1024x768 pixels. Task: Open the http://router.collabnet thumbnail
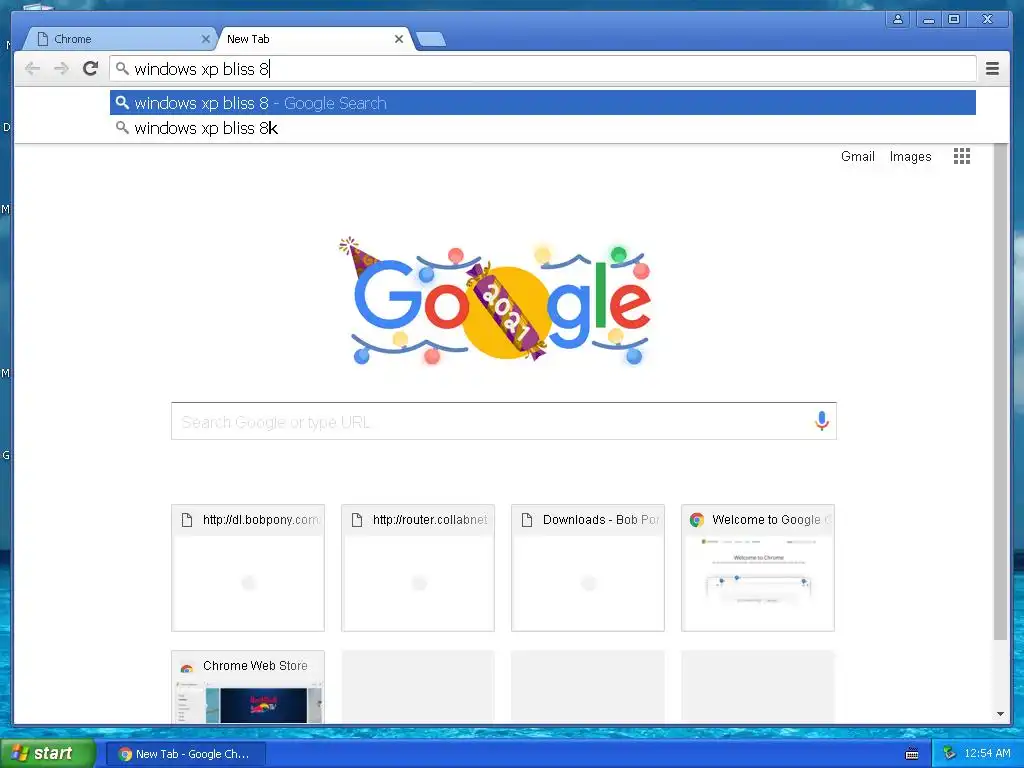point(418,568)
